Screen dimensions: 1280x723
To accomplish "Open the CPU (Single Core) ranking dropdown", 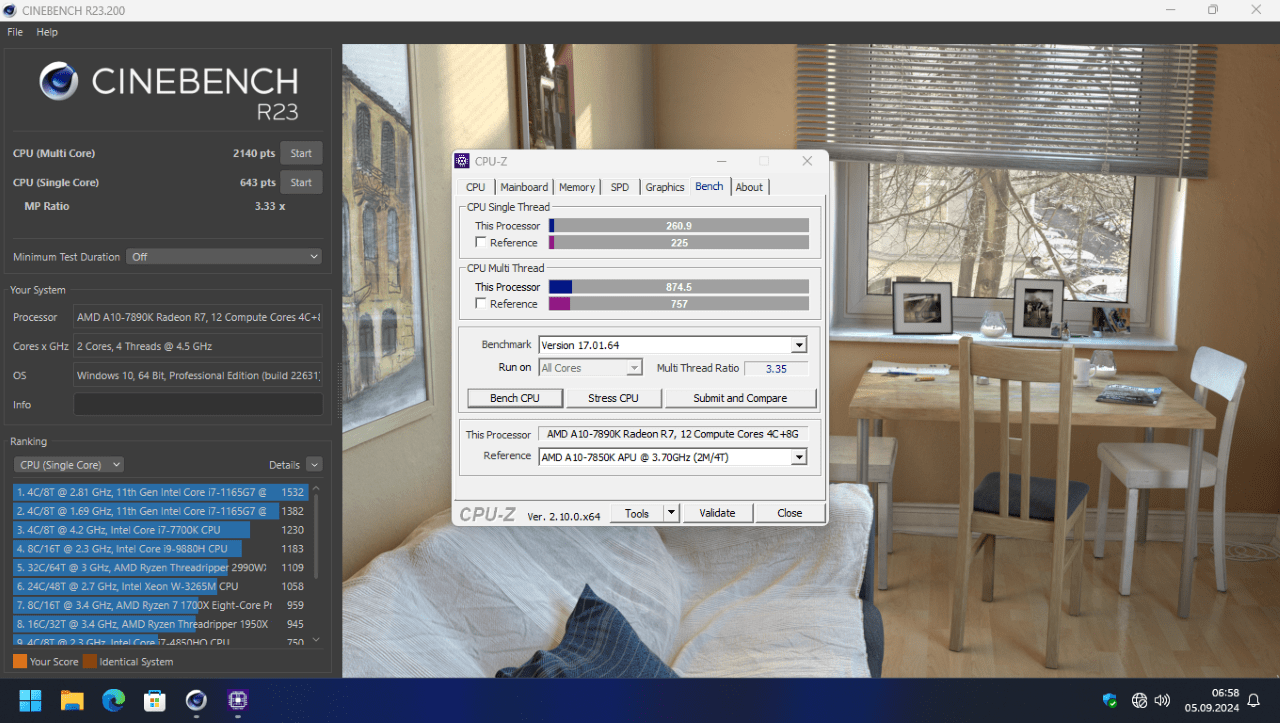I will [x=69, y=465].
